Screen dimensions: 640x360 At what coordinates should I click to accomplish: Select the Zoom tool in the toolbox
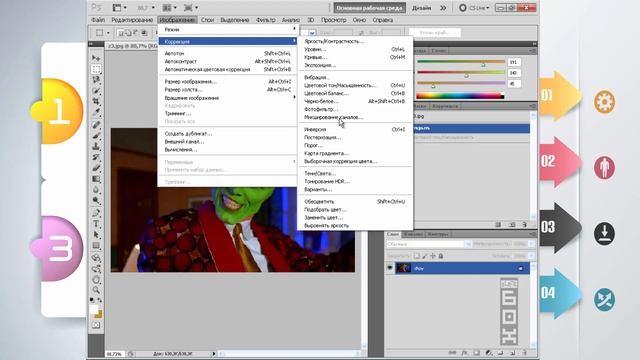[96, 290]
